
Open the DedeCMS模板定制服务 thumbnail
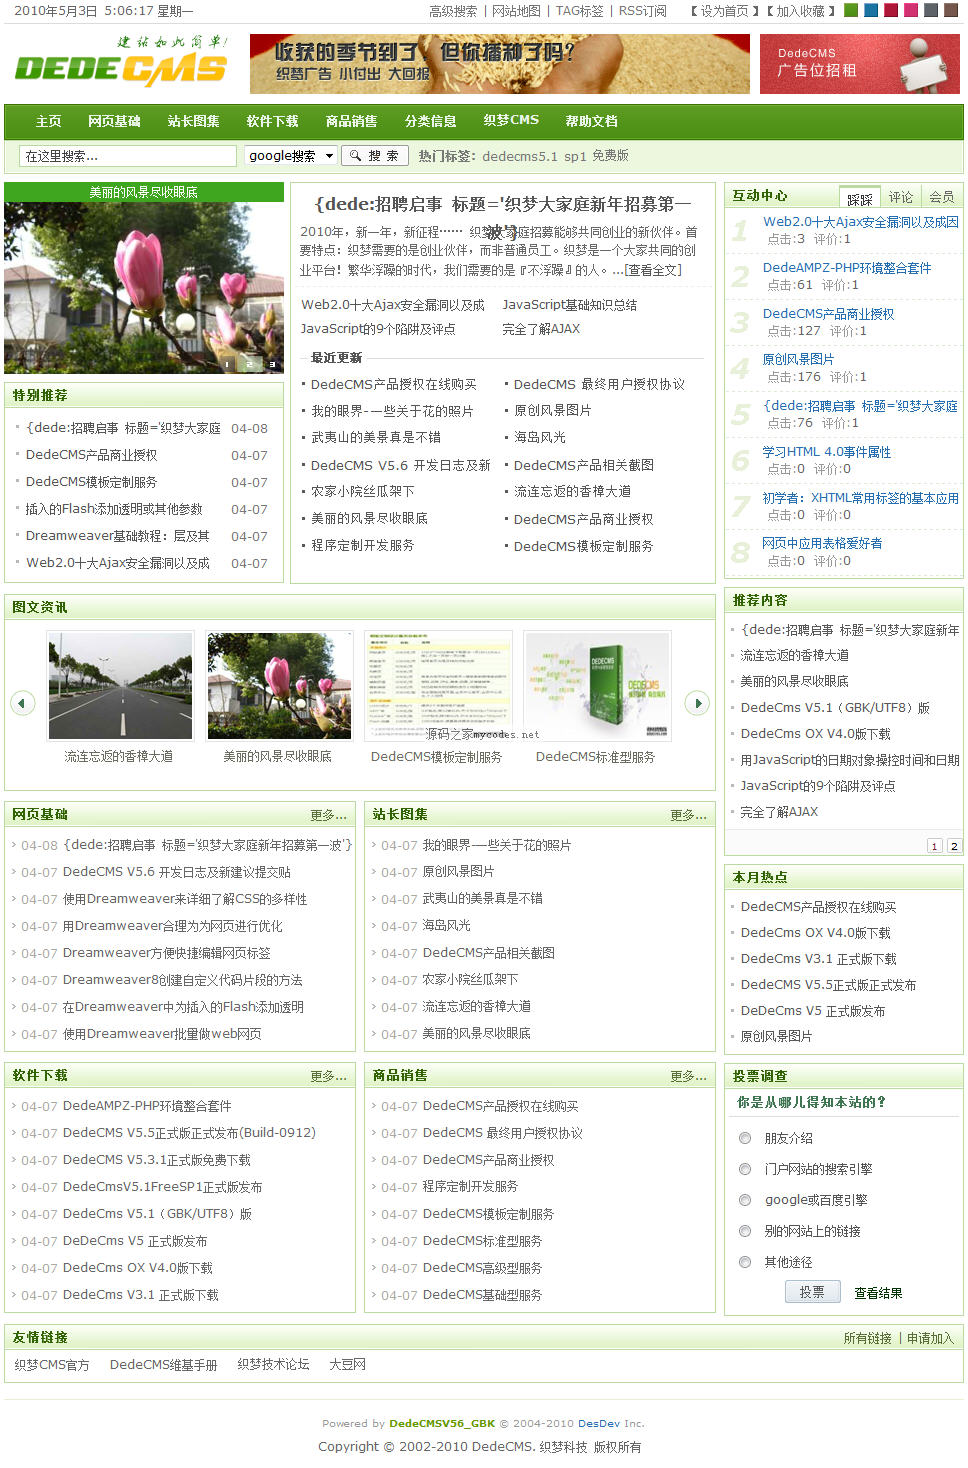coord(438,685)
